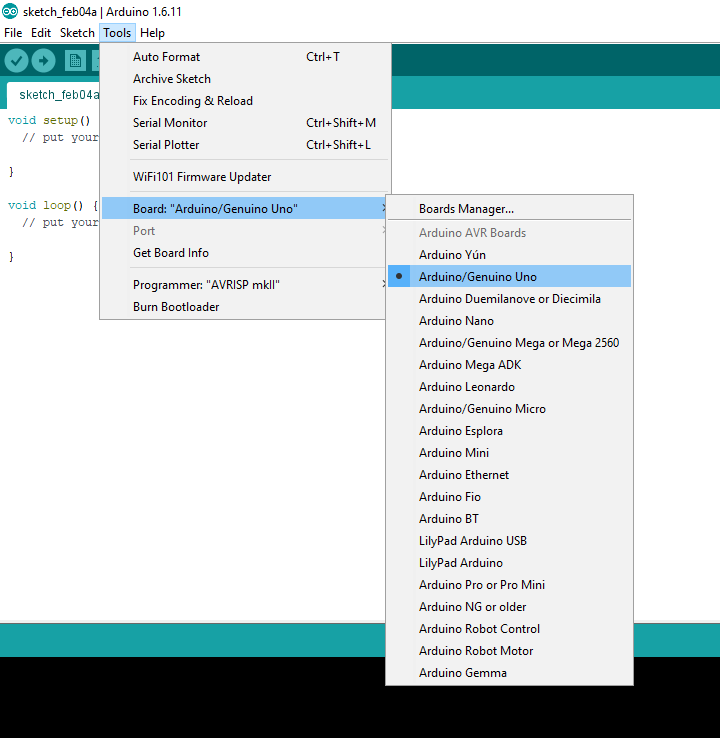Select Arduino BT board
The image size is (720, 738).
pyautogui.click(x=509, y=519)
